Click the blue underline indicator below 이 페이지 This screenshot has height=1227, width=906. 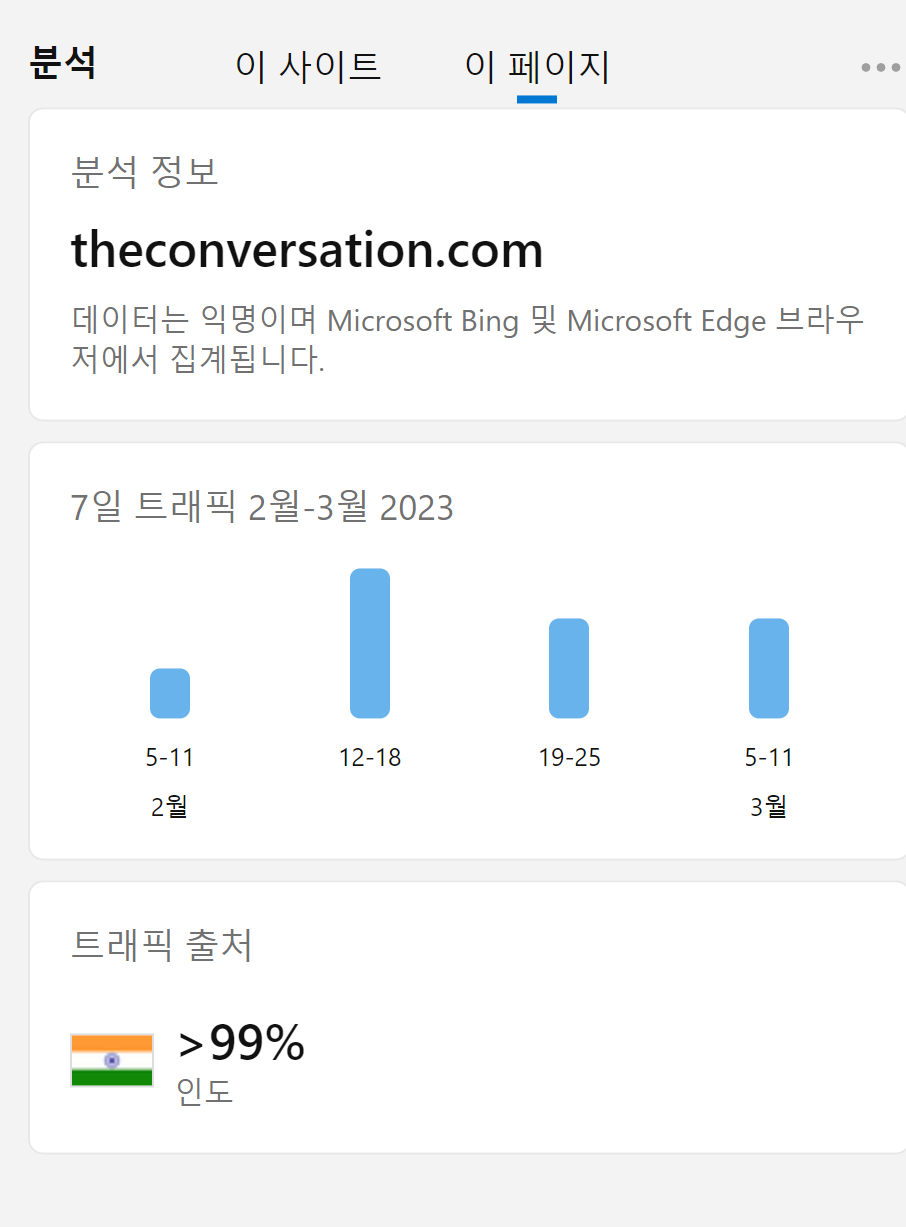[536, 97]
